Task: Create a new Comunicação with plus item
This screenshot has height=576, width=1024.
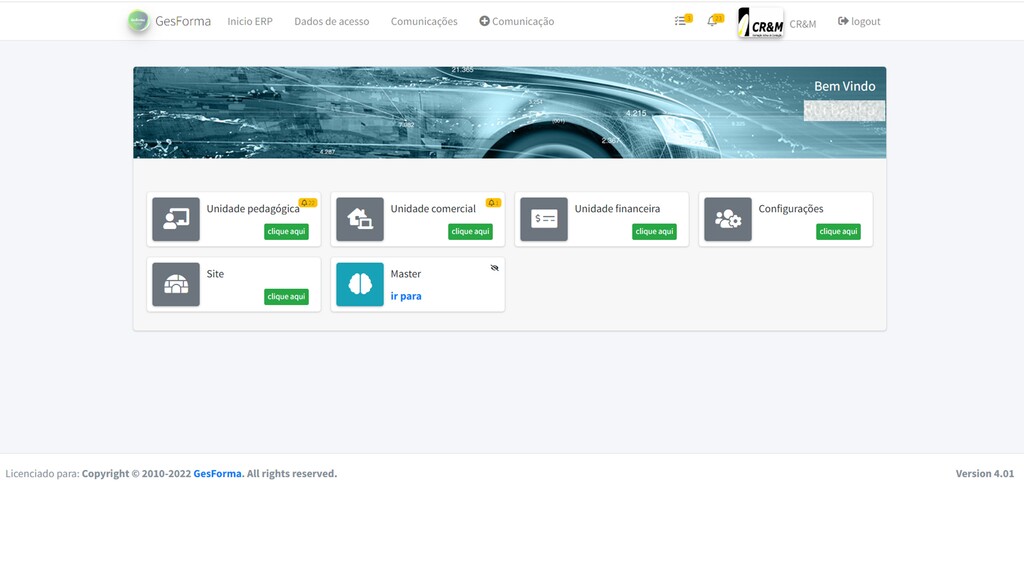Action: (x=516, y=21)
